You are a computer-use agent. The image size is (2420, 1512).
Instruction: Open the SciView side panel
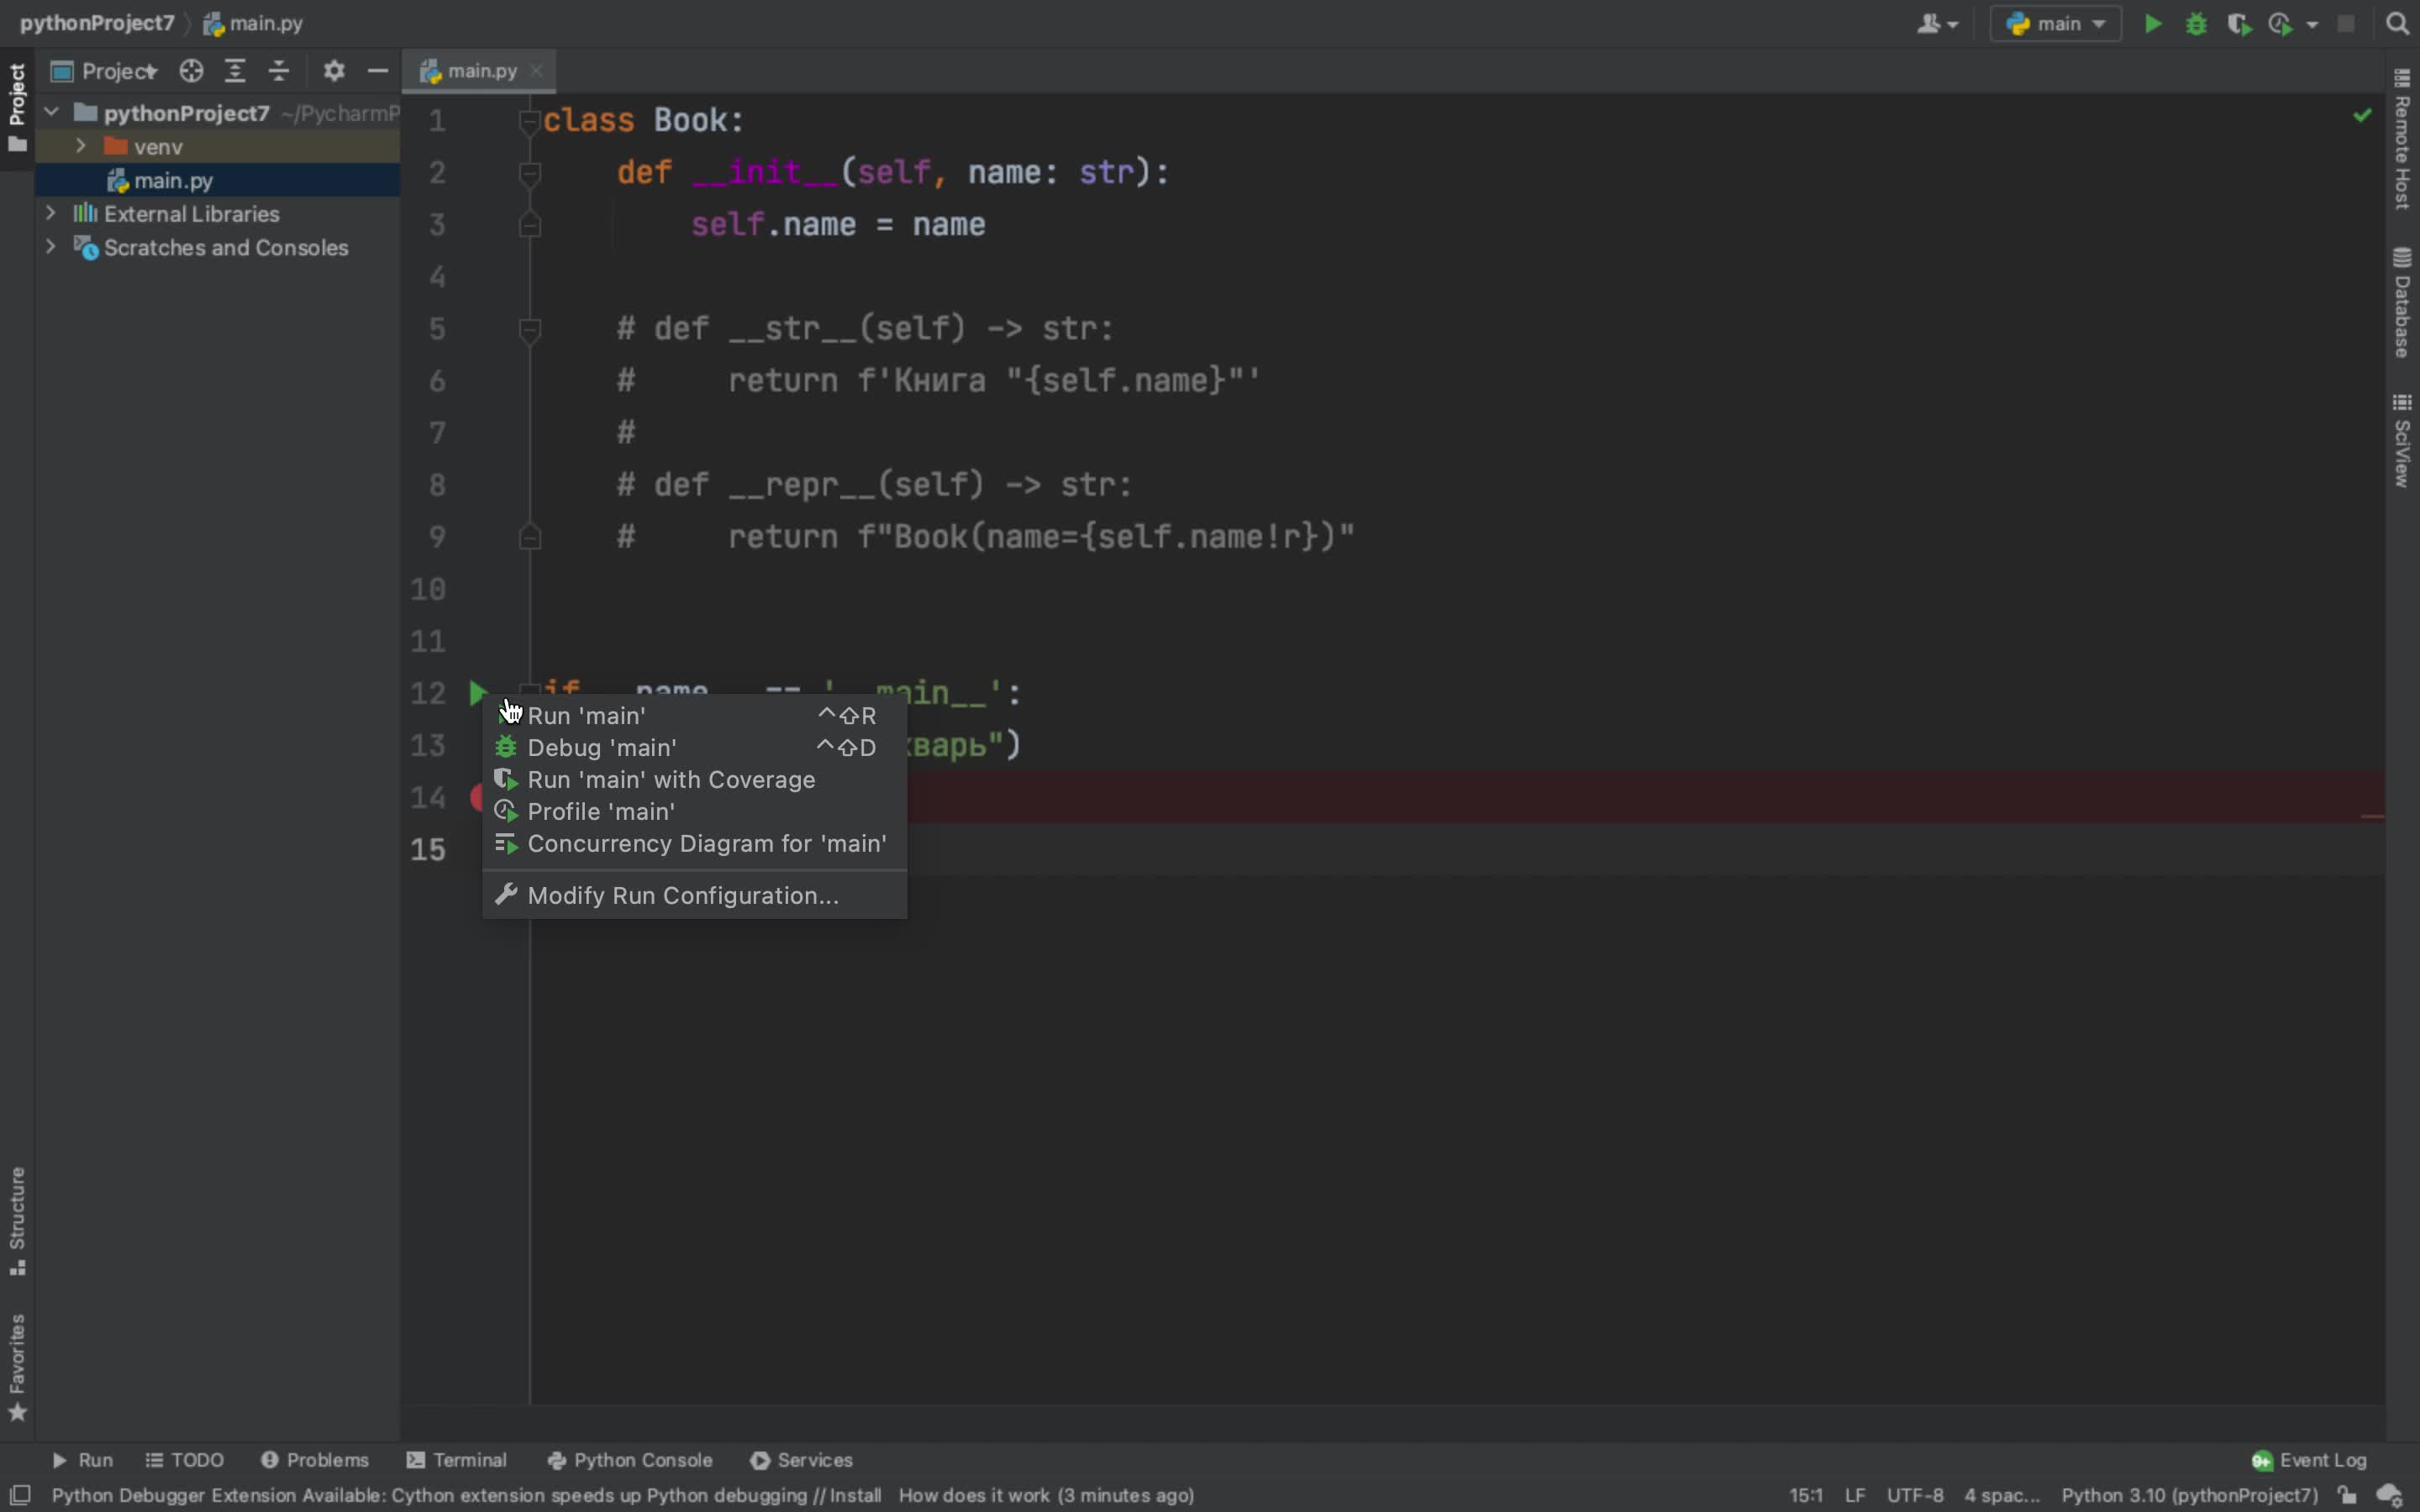tap(2402, 441)
